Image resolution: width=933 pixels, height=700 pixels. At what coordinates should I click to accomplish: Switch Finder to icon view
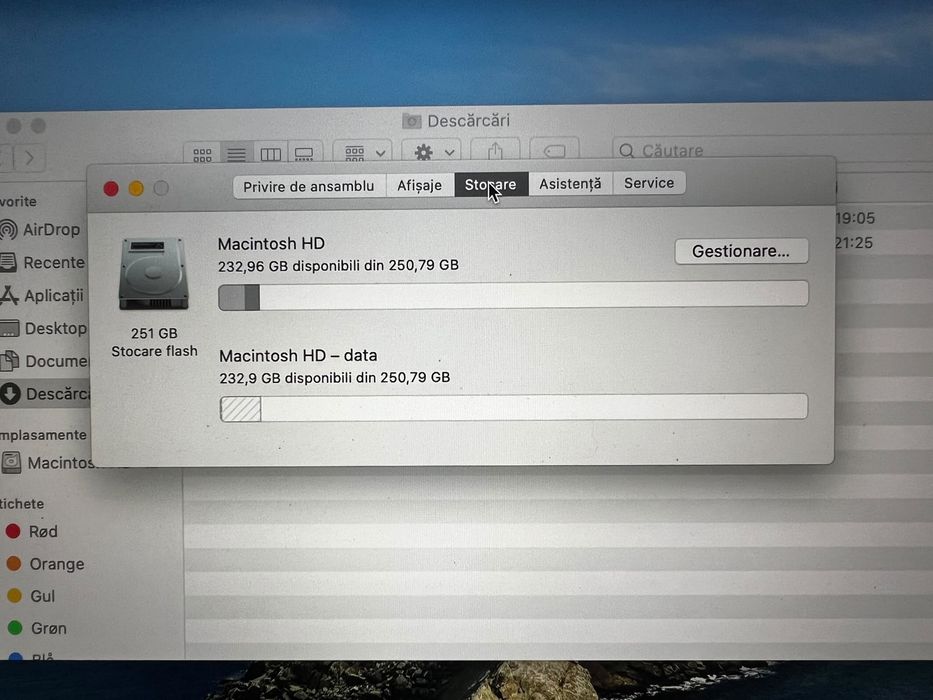(x=202, y=154)
